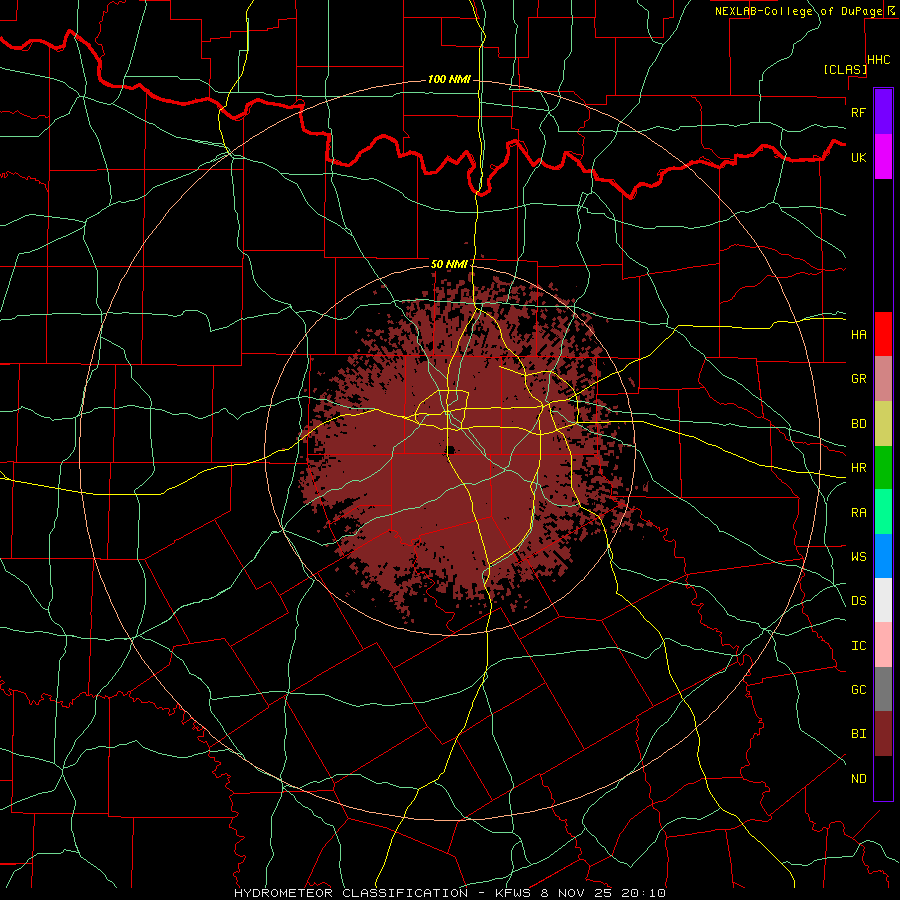The width and height of the screenshot is (900, 900).
Task: Click the 'DS' legend label
Action: coord(859,601)
